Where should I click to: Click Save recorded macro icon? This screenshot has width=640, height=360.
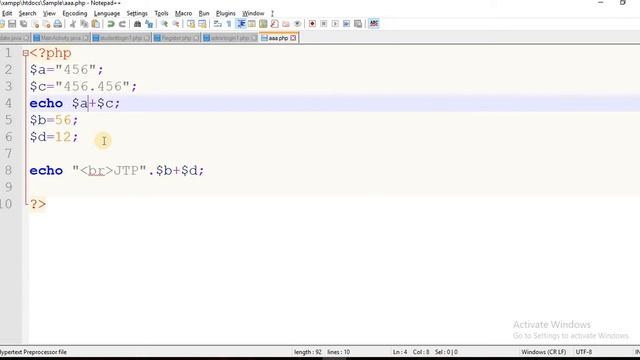point(358,24)
